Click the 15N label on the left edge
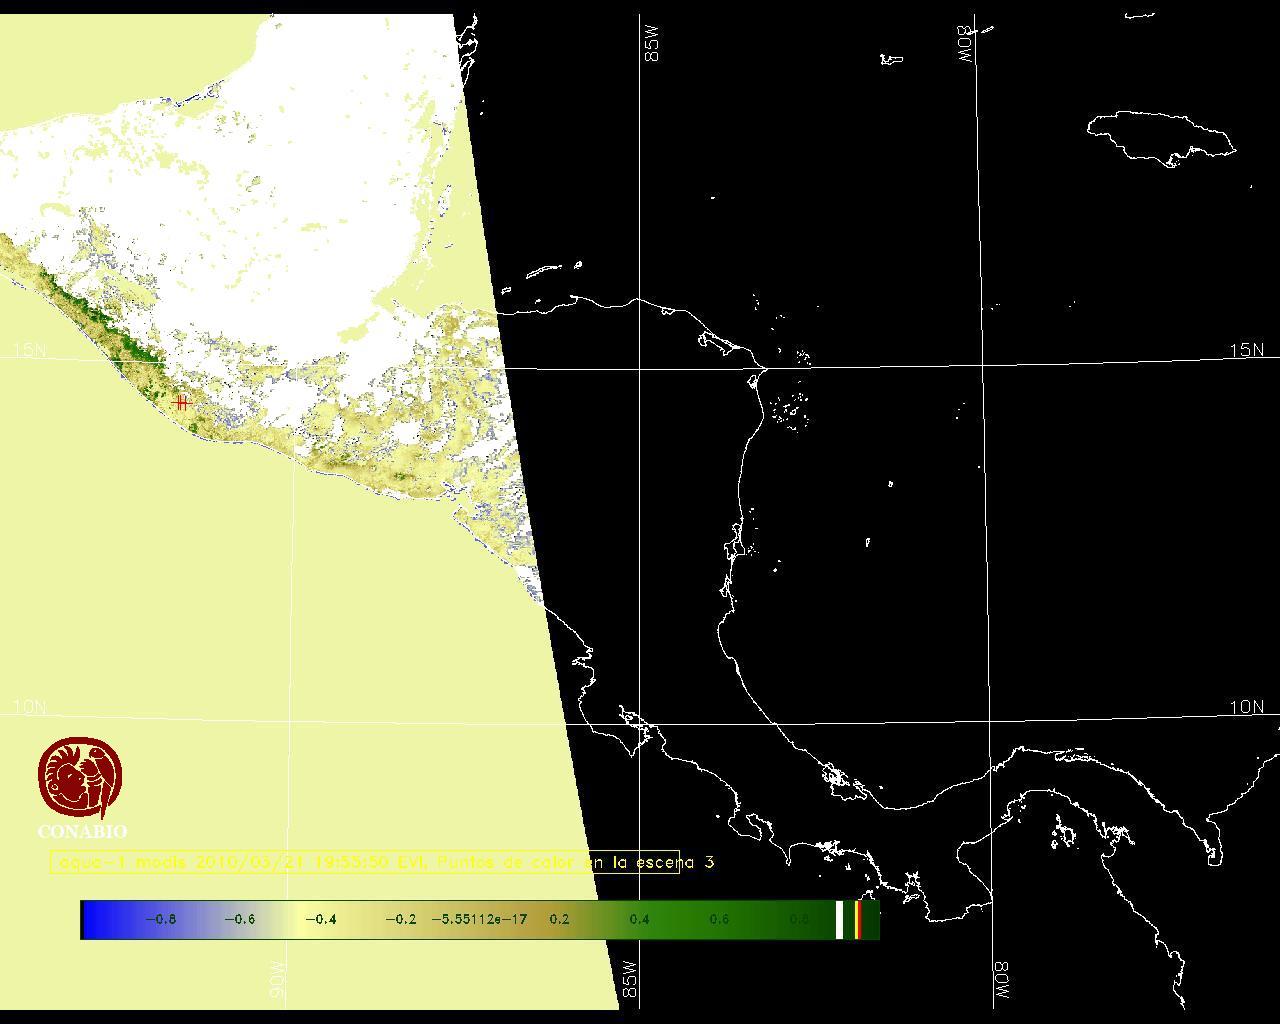The height and width of the screenshot is (1024, 1280). click(x=29, y=350)
